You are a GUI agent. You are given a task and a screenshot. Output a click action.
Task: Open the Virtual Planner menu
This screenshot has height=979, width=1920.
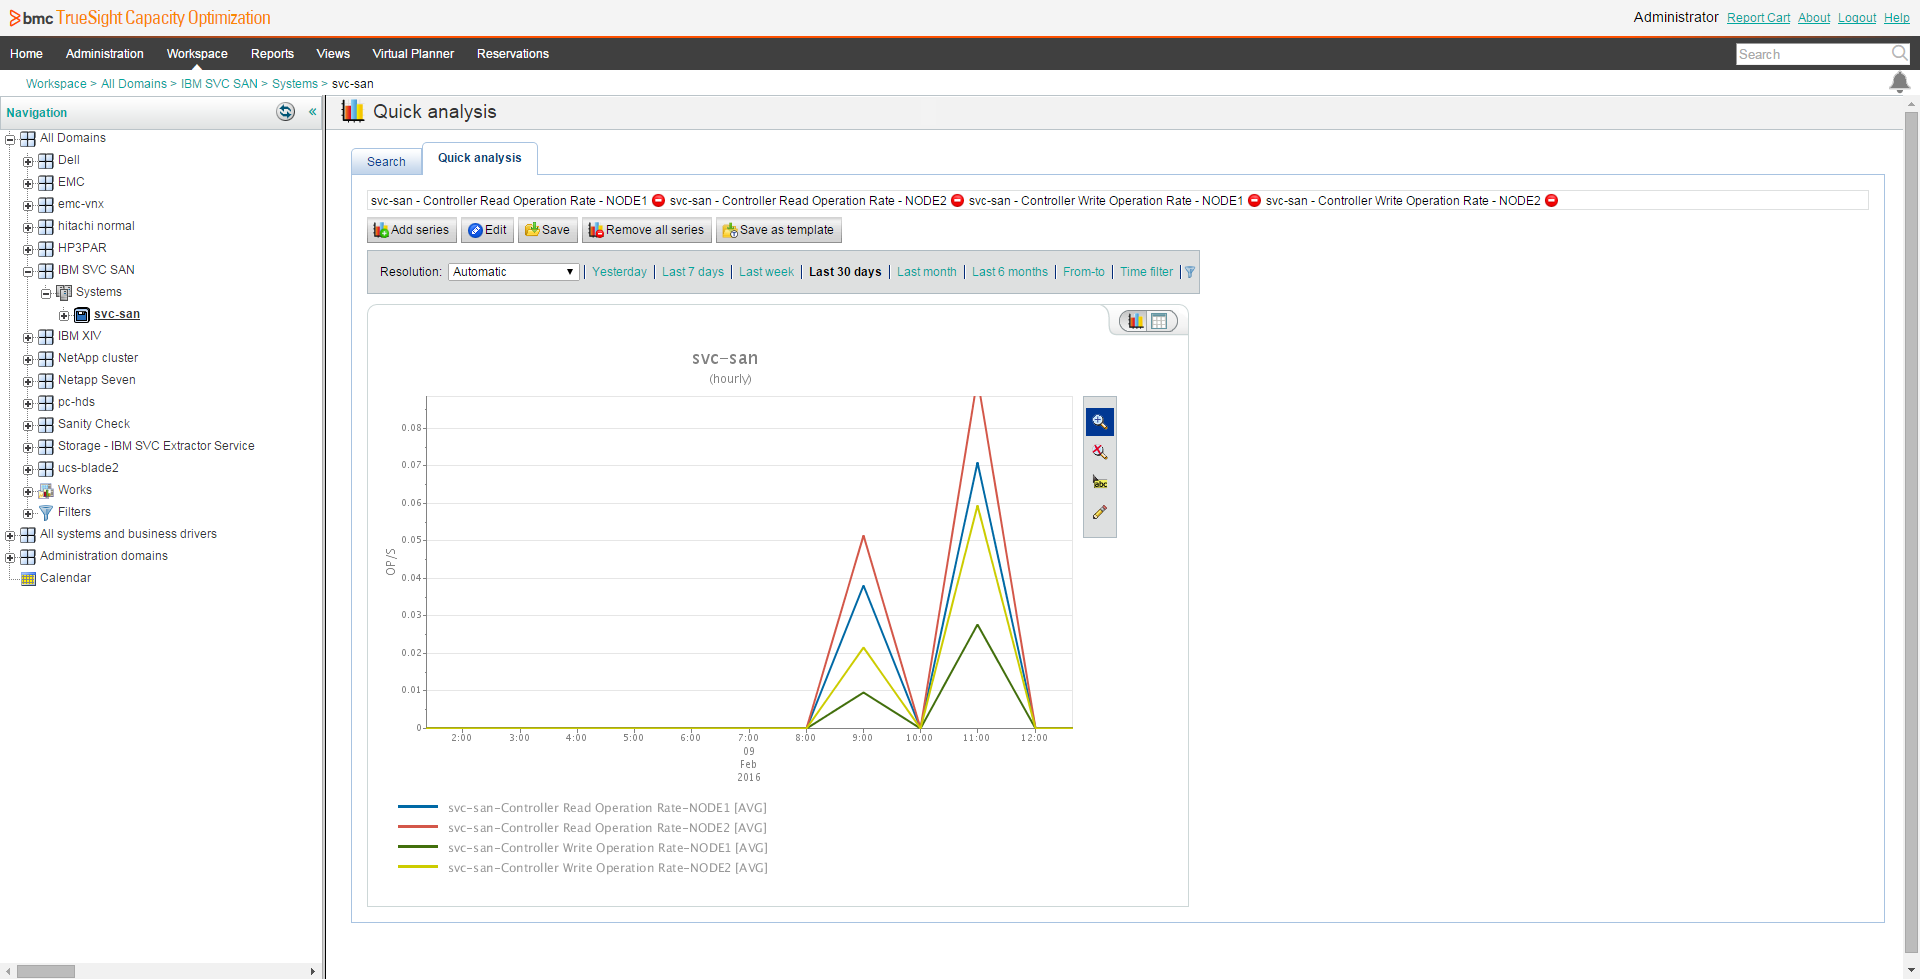(x=413, y=54)
